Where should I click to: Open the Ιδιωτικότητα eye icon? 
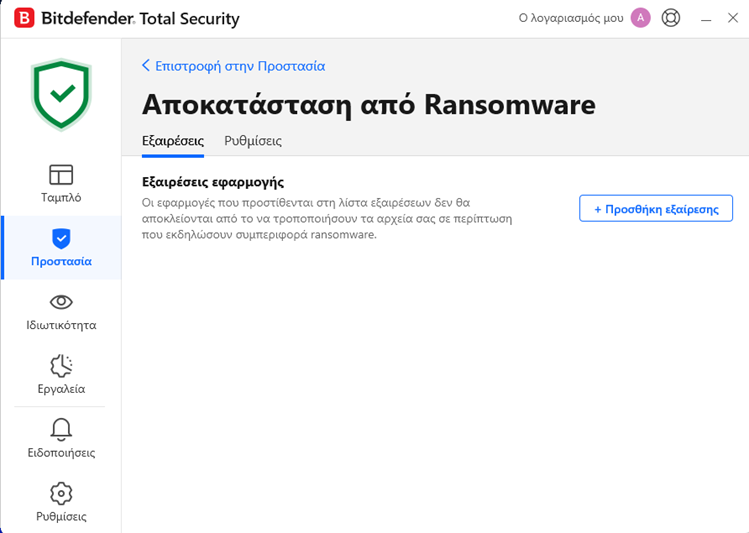61,302
